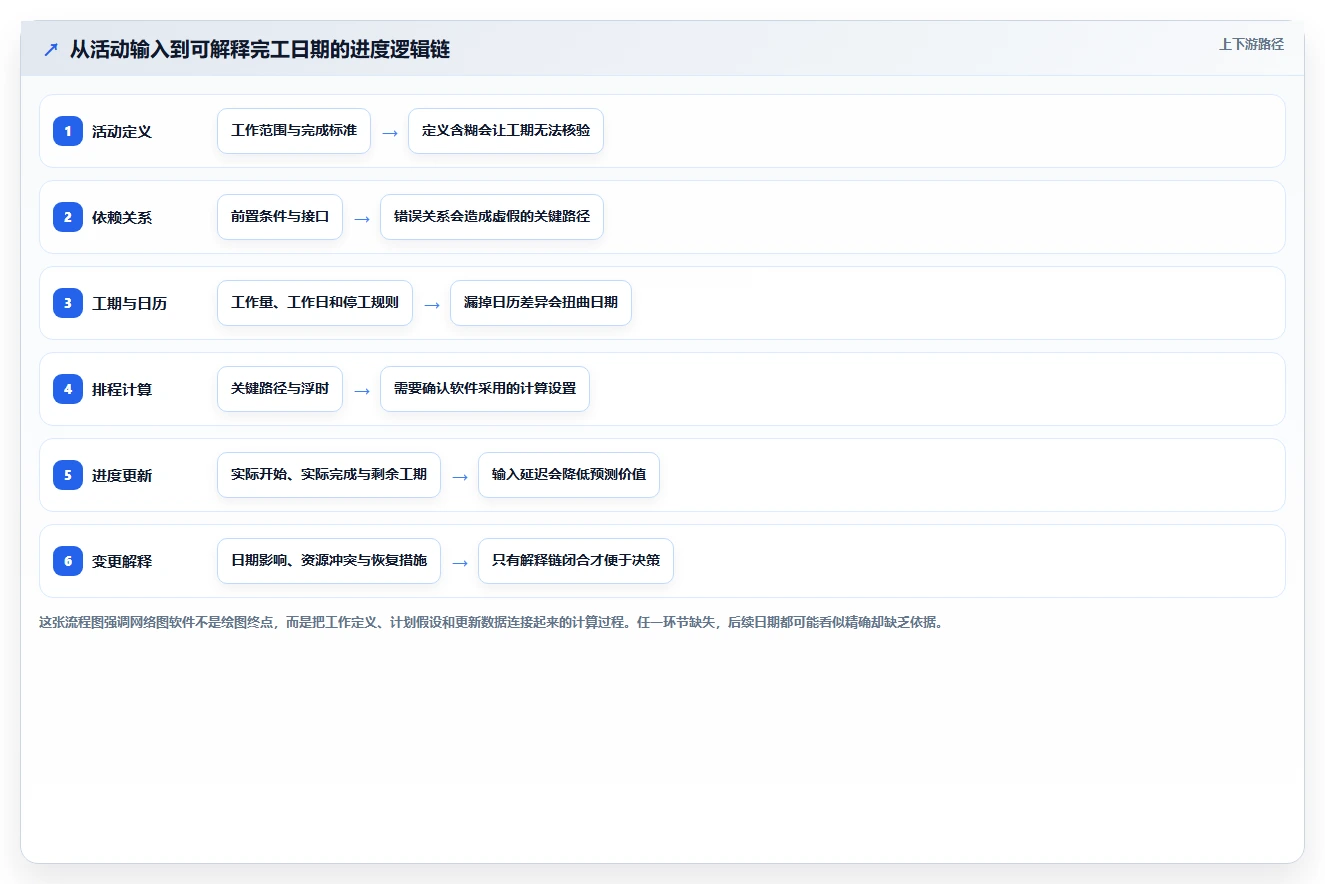Click the 定义含糊会让工期无法核验 box

coord(506,131)
